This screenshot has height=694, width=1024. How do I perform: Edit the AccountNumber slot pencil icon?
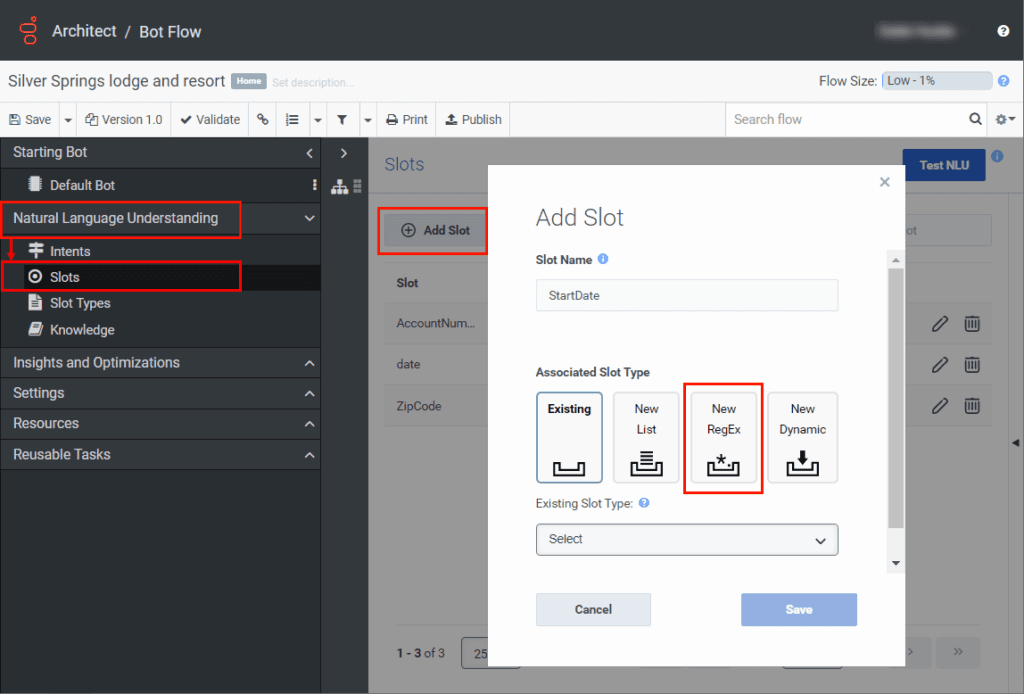tap(940, 323)
